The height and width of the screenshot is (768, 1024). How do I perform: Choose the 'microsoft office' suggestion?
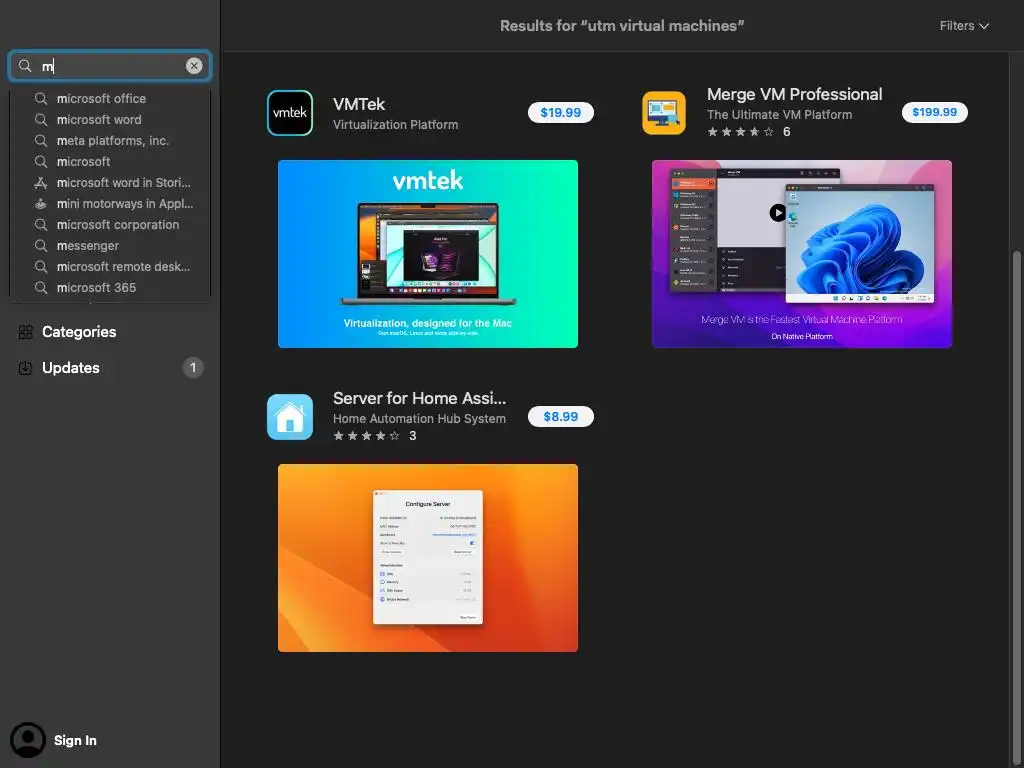(x=110, y=99)
